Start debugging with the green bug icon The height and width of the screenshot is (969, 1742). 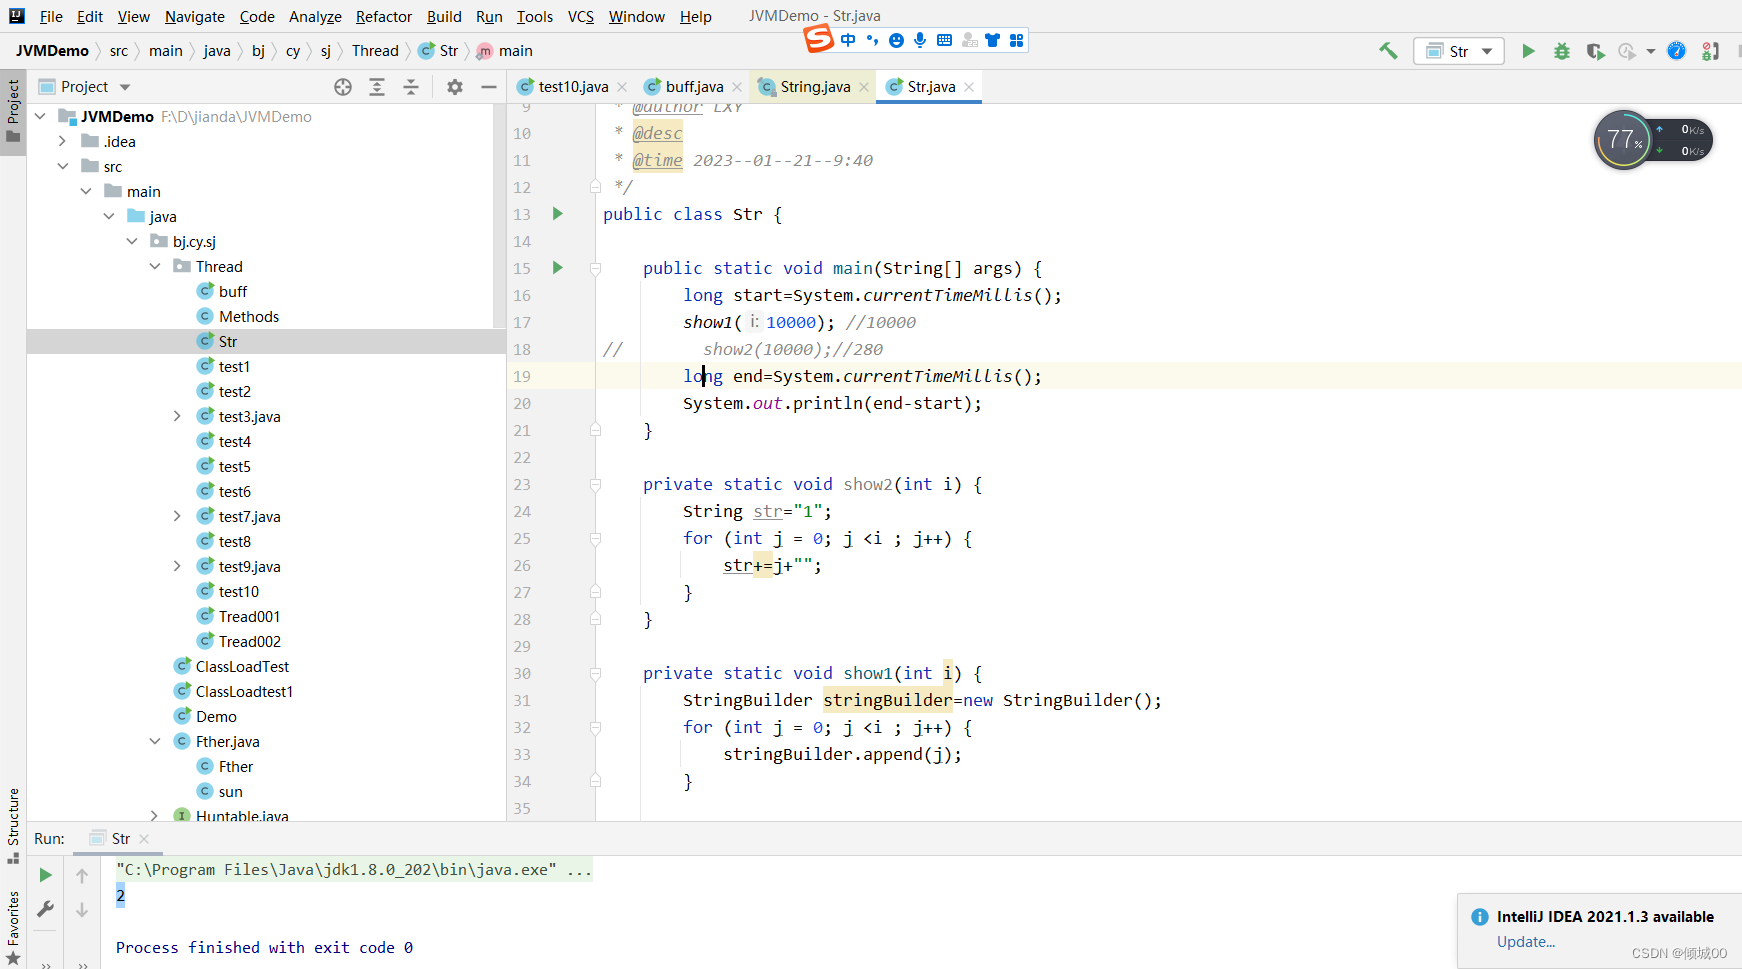point(1561,51)
